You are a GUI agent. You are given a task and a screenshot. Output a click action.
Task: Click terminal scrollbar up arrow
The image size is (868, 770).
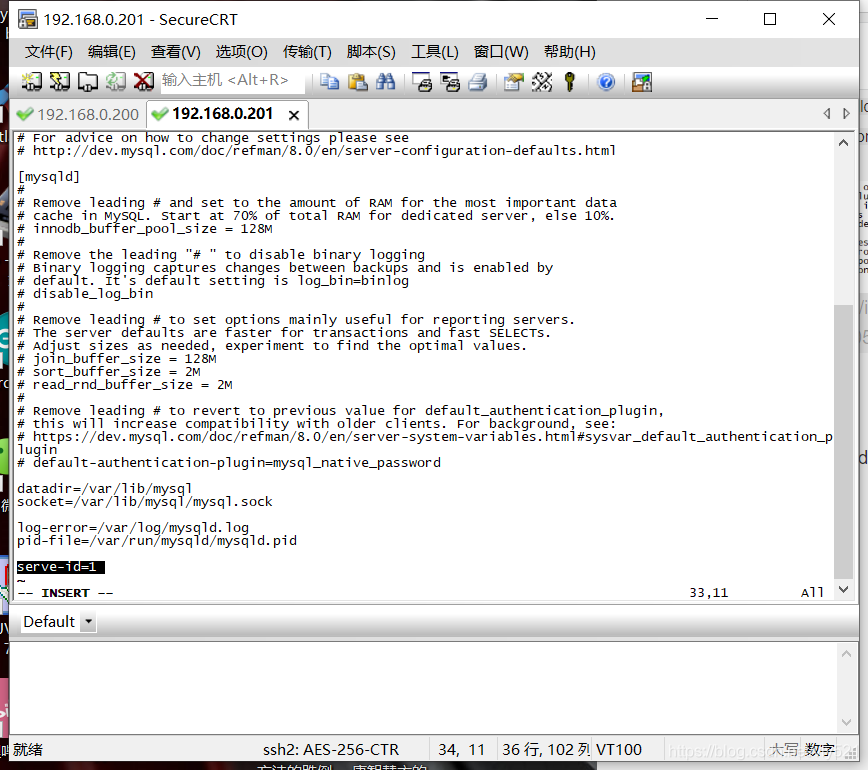click(843, 143)
